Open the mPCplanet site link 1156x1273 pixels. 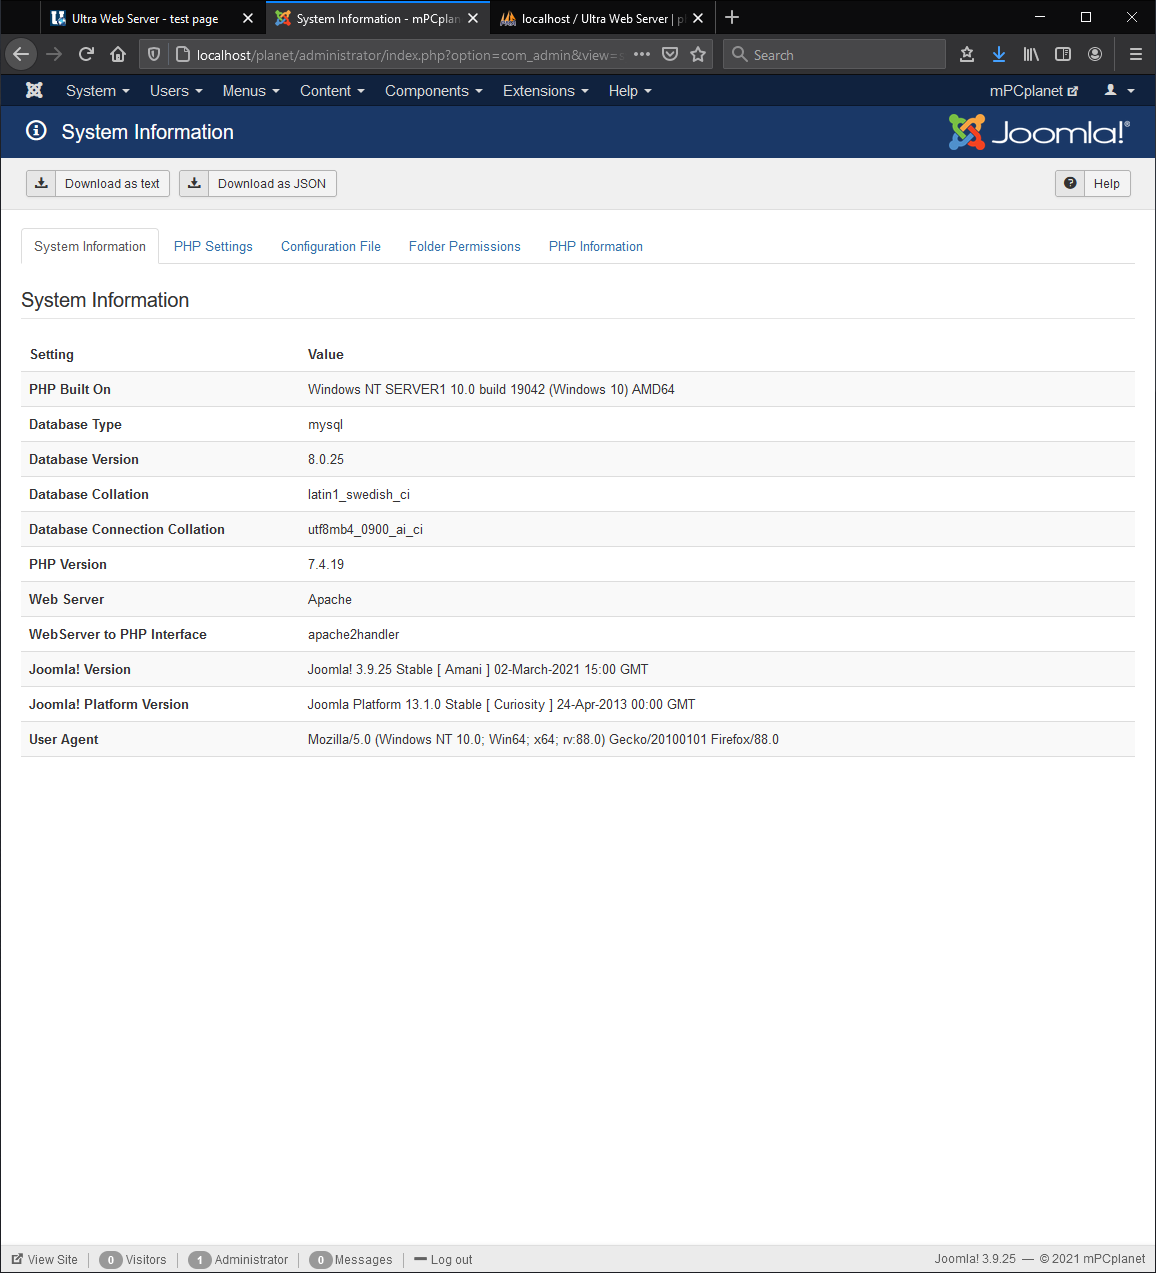1034,90
